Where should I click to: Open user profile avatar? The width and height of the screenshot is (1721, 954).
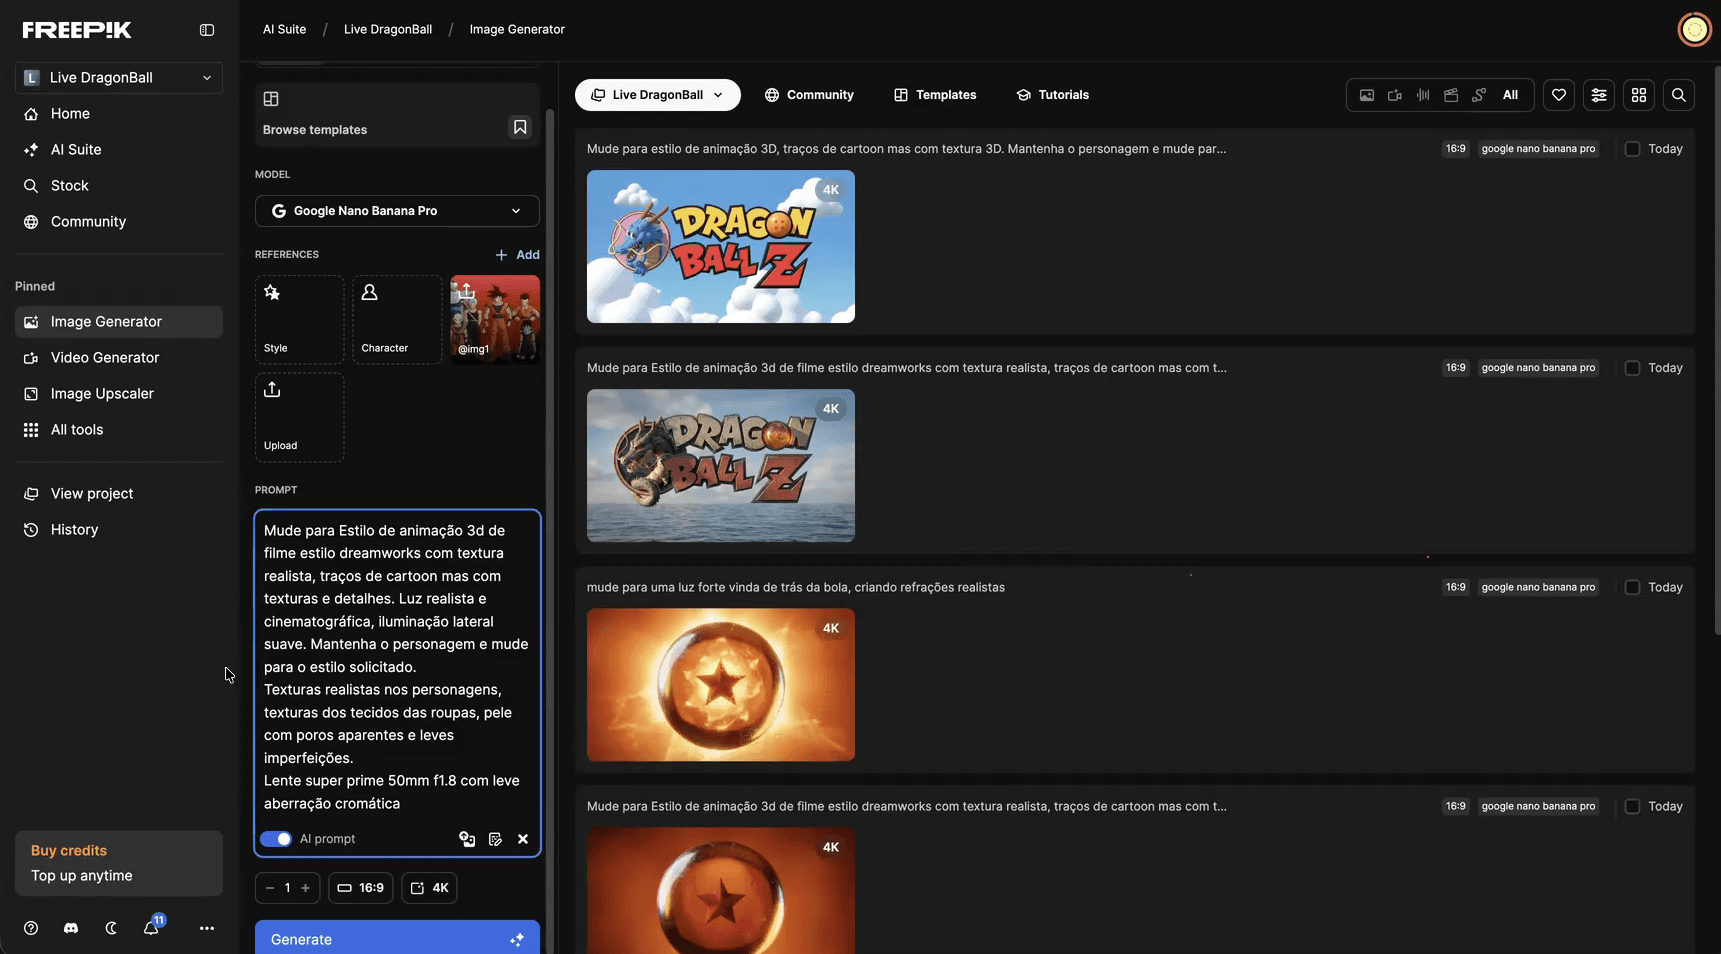(x=1694, y=30)
